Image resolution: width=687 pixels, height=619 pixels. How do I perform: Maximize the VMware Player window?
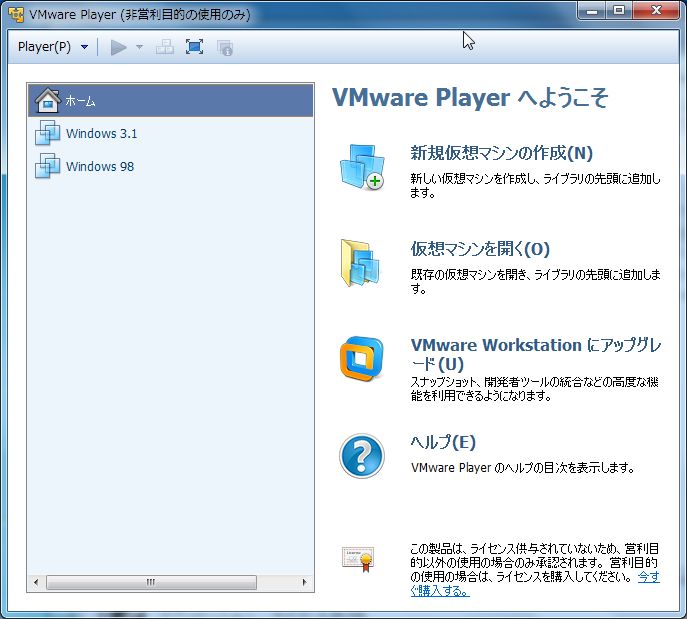[619, 11]
